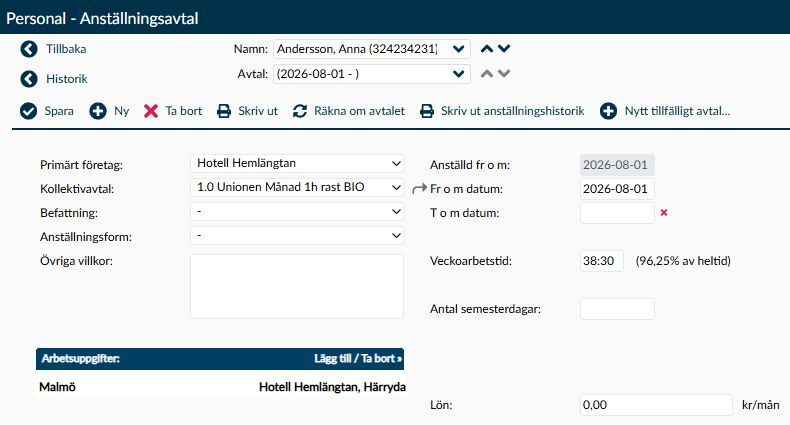This screenshot has width=790, height=425.
Task: Click the Lön input field
Action: [656, 405]
